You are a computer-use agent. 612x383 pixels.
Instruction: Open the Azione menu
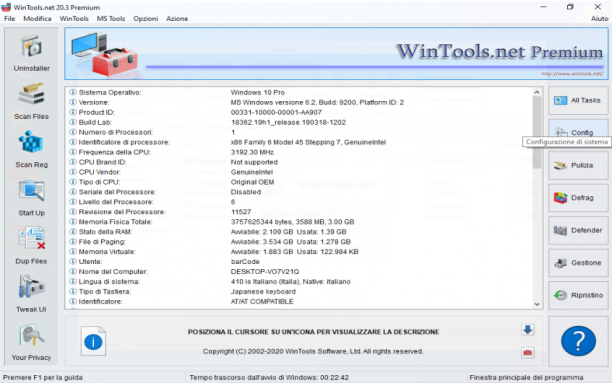[177, 18]
